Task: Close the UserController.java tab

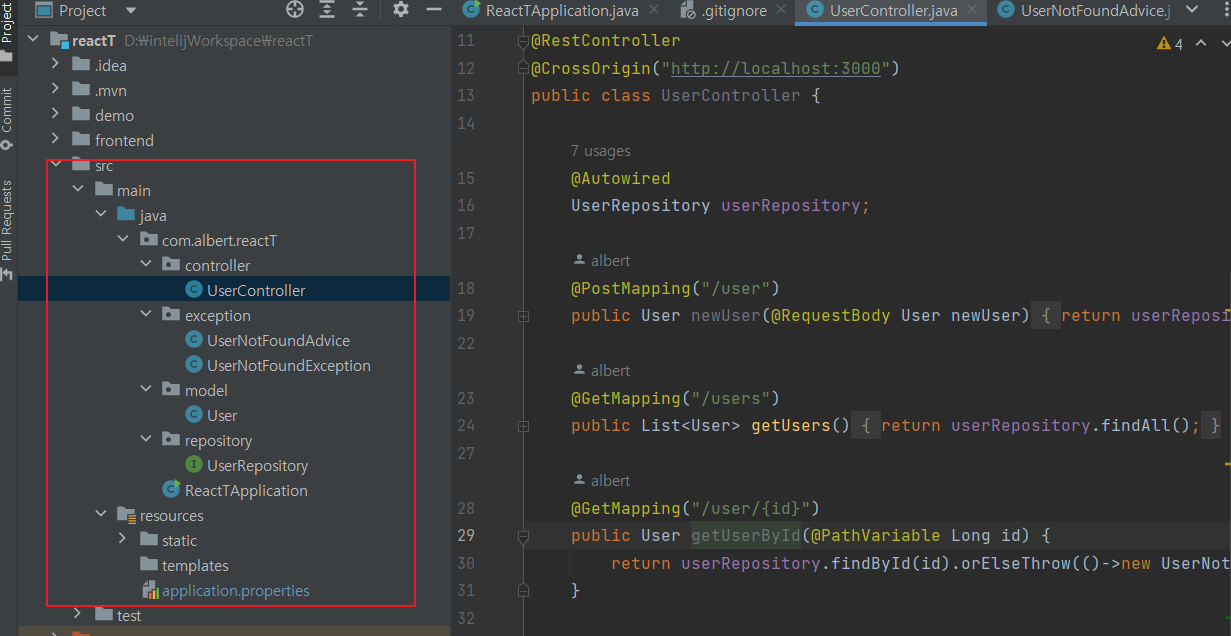Action: tap(974, 10)
